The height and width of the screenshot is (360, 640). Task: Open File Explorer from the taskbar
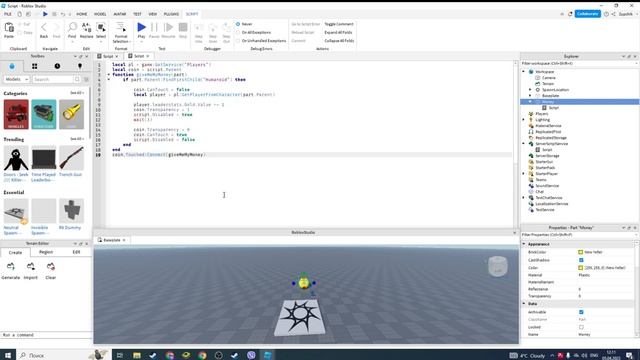point(137,355)
